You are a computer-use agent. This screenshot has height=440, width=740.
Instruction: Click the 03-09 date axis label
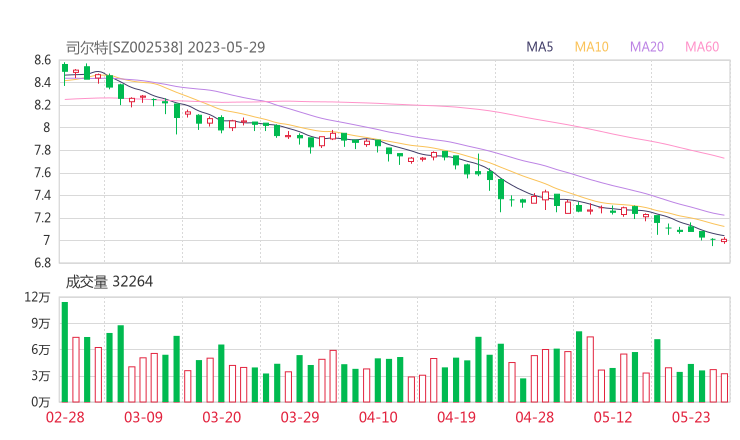[143, 417]
